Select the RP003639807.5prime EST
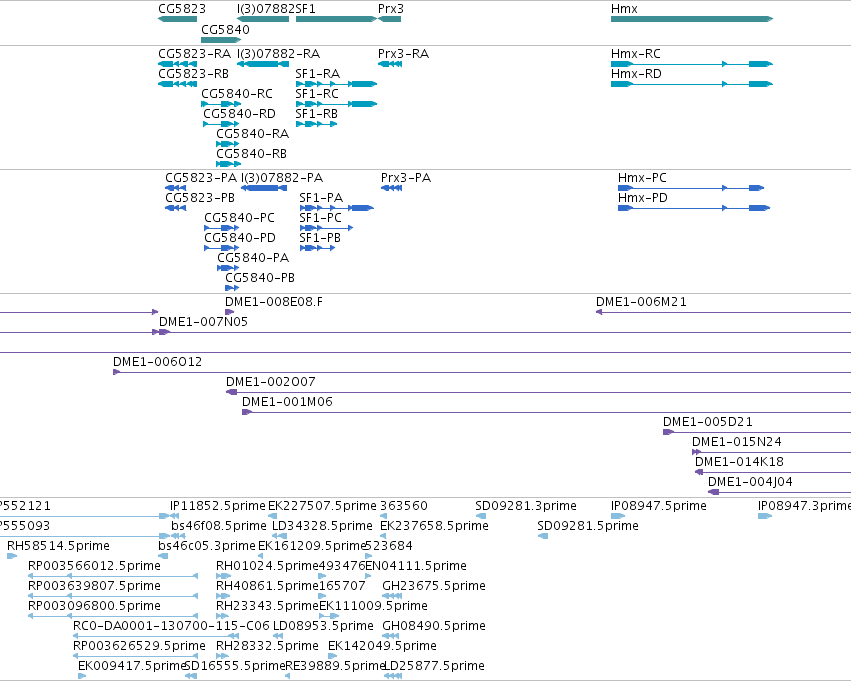The width and height of the screenshot is (851, 681). [113, 596]
